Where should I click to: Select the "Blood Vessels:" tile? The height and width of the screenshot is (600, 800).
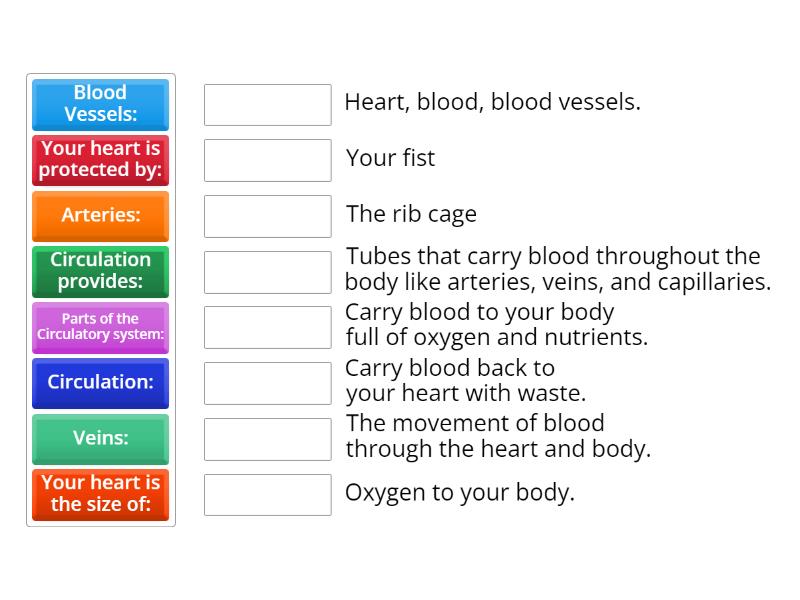click(x=100, y=104)
